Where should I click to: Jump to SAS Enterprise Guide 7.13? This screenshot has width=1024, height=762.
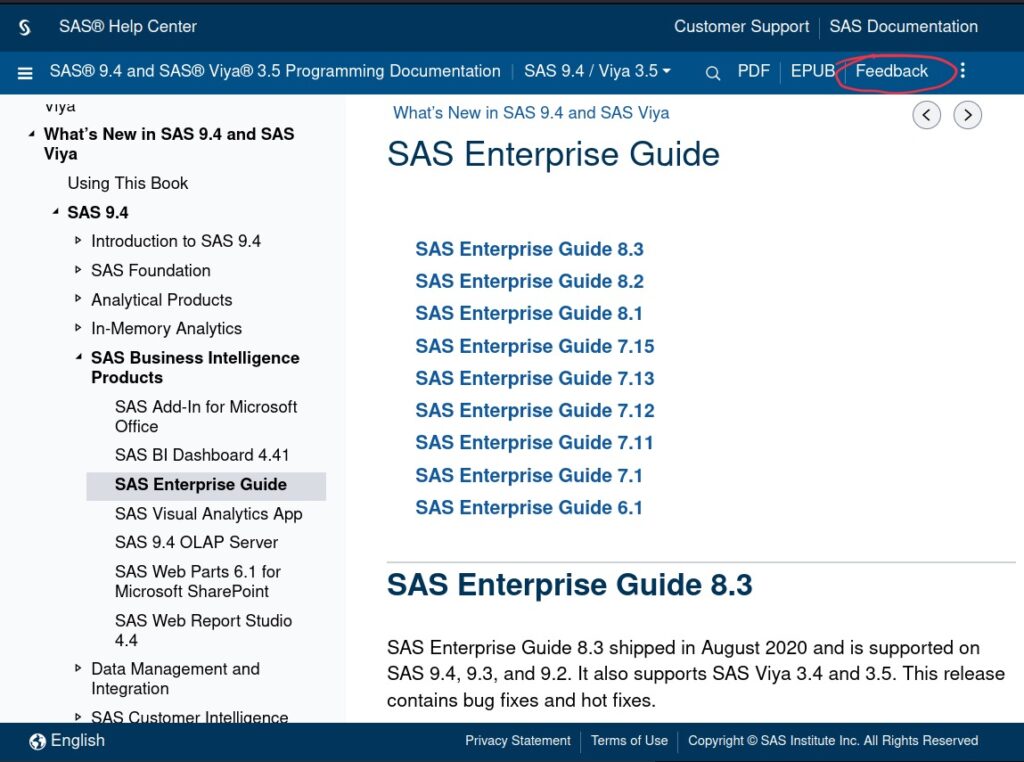pos(535,378)
